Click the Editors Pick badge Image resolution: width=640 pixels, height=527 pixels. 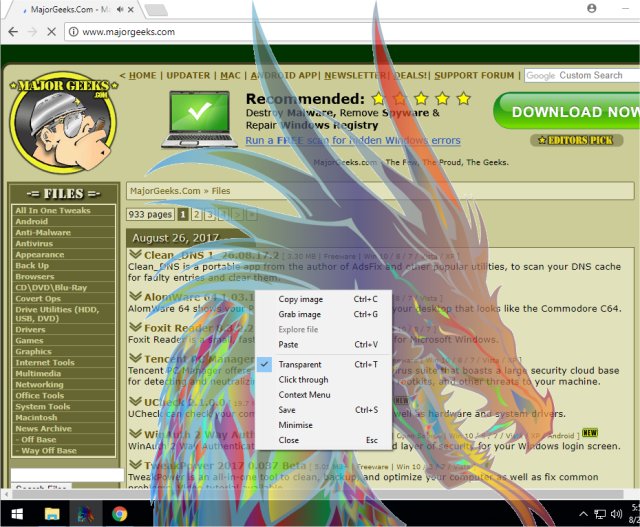pyautogui.click(x=576, y=140)
